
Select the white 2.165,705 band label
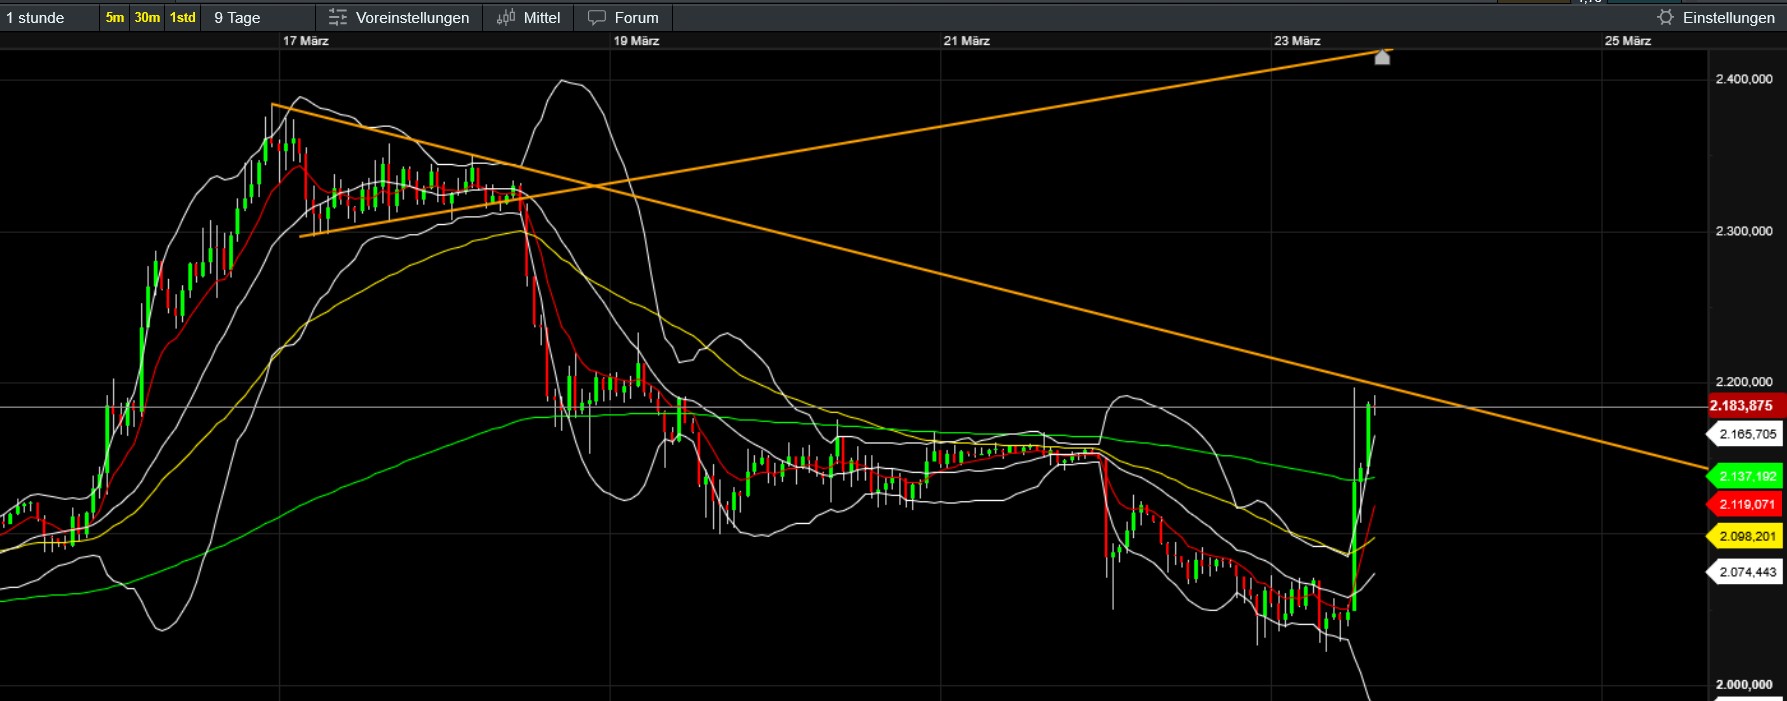pos(1747,435)
